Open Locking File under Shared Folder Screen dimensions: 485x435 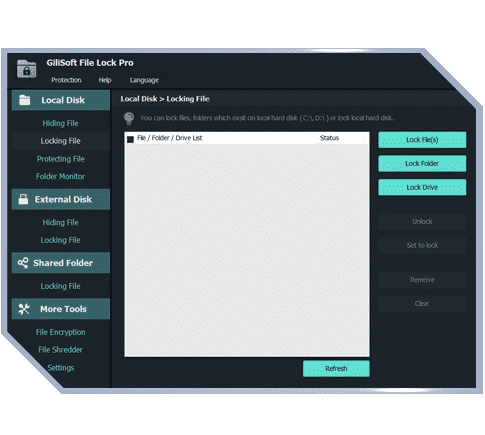tap(60, 286)
